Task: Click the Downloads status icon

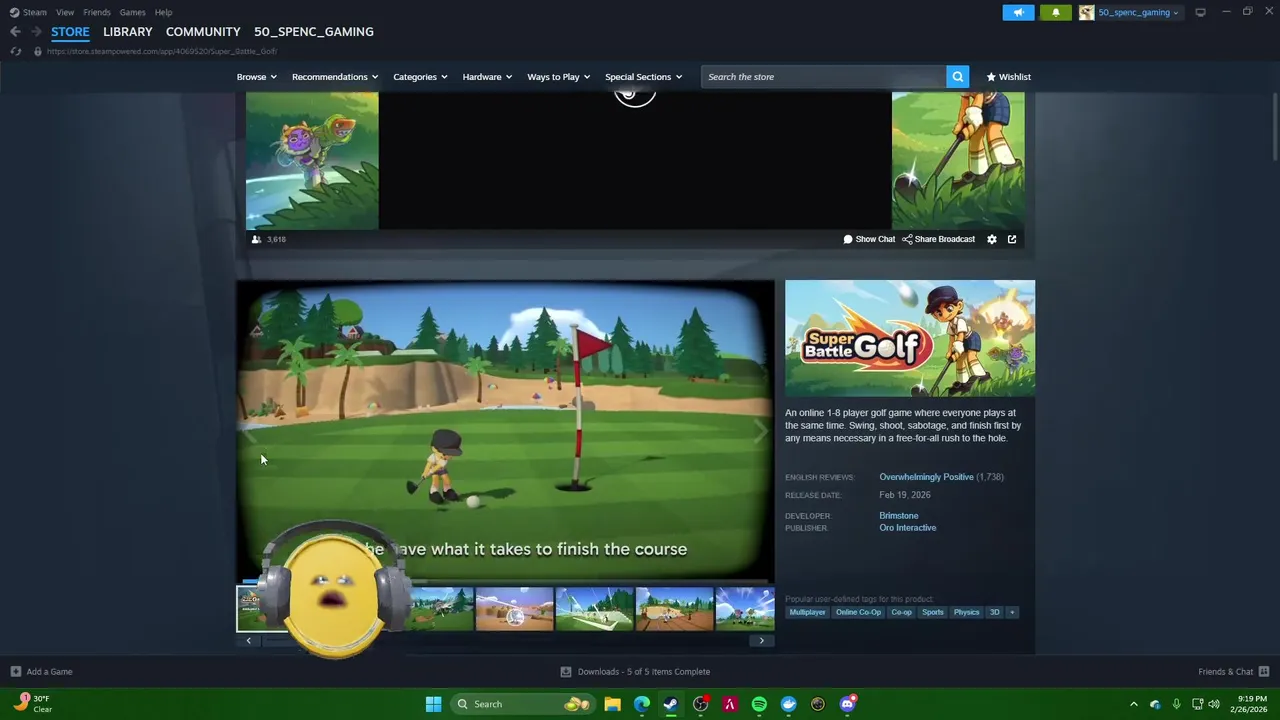Action: click(x=566, y=671)
